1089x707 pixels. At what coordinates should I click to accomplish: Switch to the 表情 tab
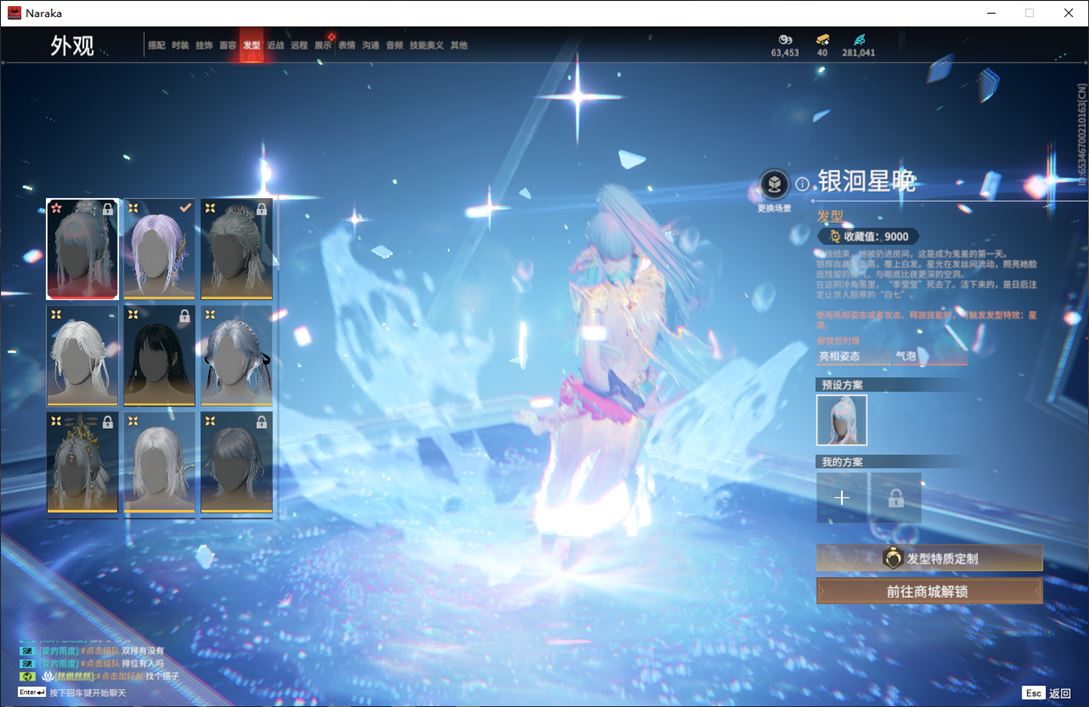pyautogui.click(x=347, y=45)
